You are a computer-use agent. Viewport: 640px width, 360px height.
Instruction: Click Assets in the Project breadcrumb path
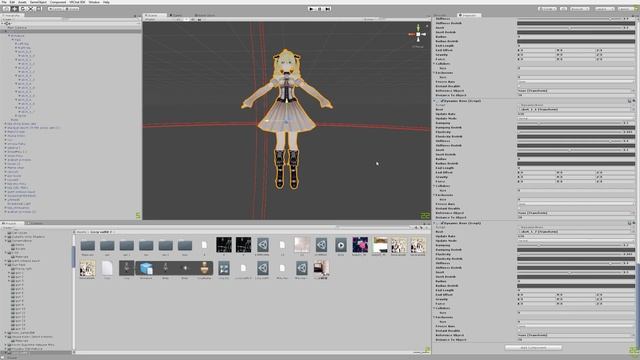(81, 232)
